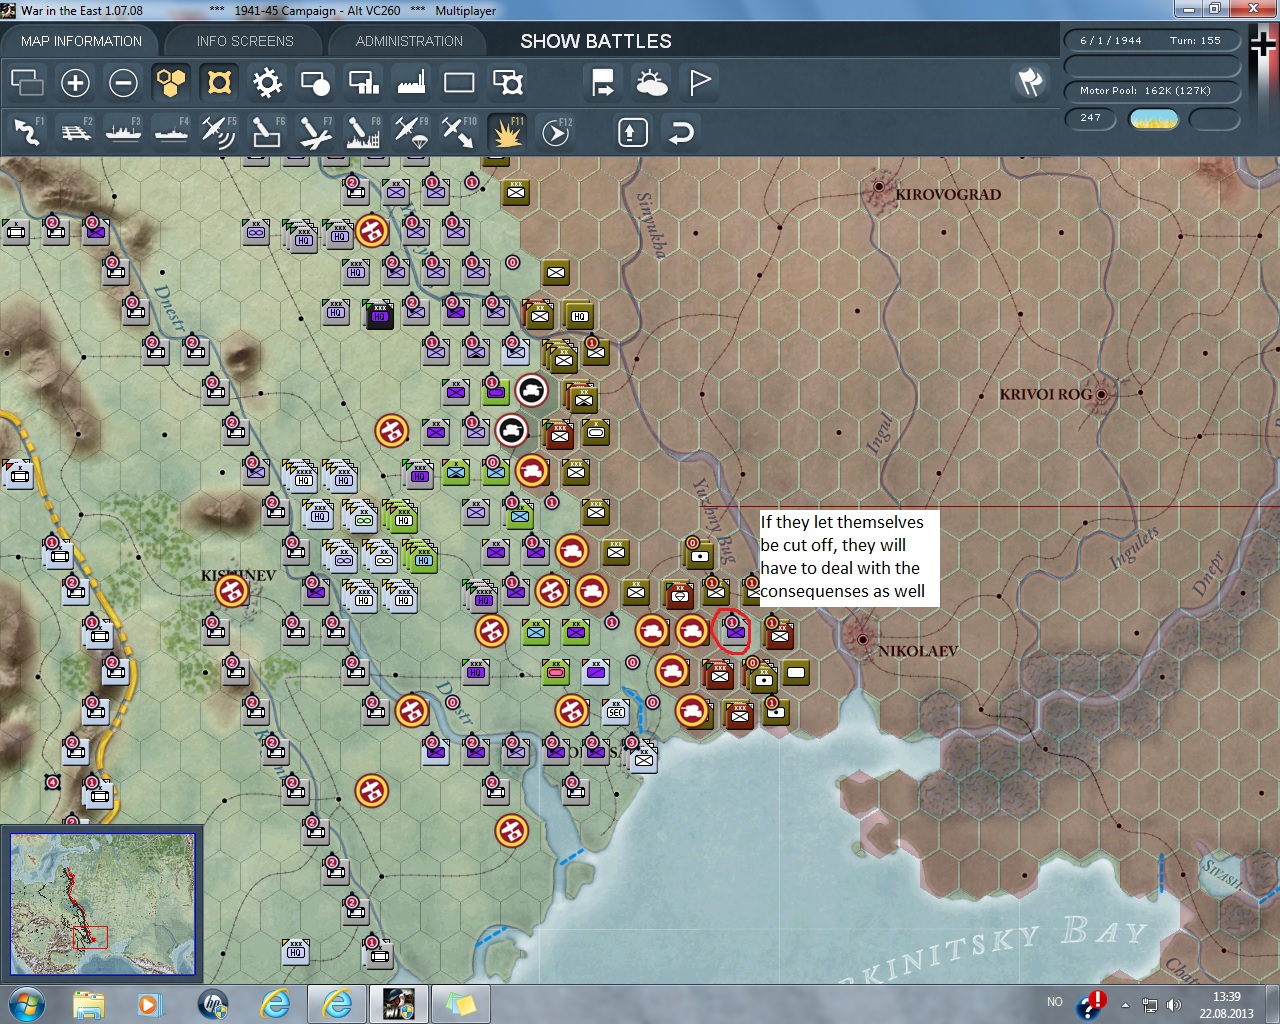
Task: Toggle the yellow hex grid display
Action: (x=171, y=82)
